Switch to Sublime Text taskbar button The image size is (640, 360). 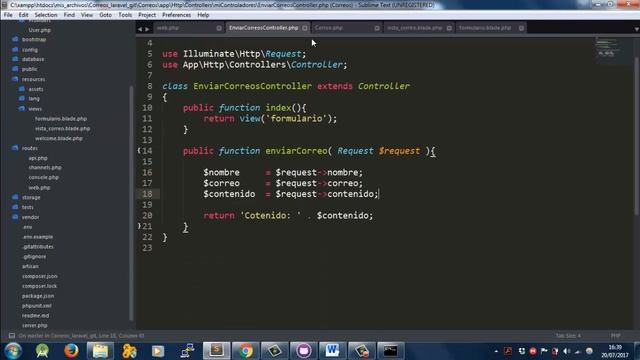[x=216, y=351]
